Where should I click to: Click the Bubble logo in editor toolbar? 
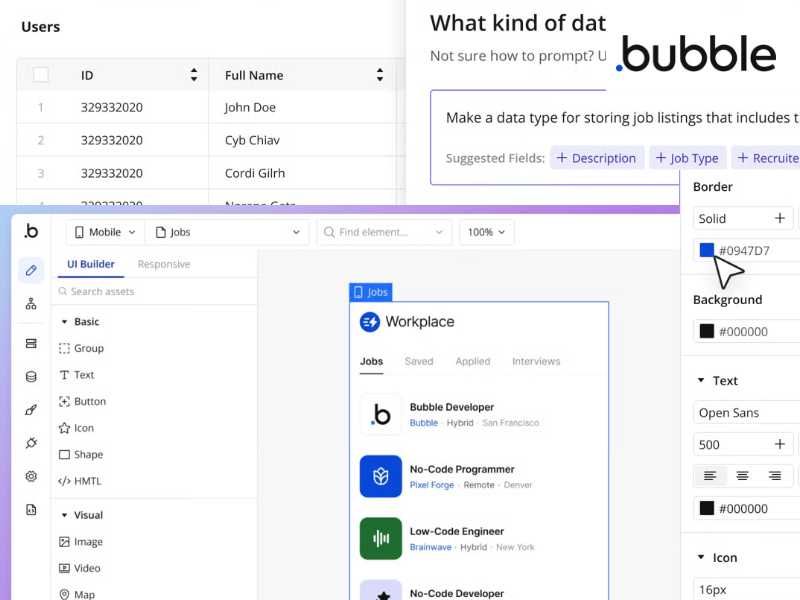click(x=31, y=231)
